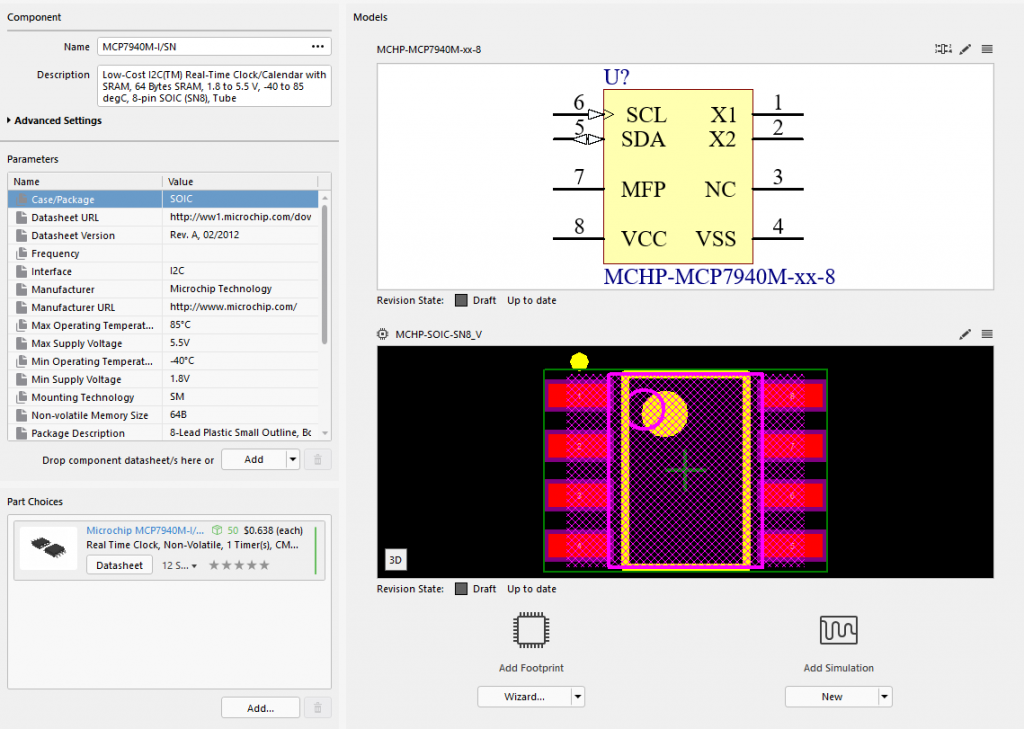The image size is (1024, 729).
Task: Click the parameters list scroll-down arrow
Action: [325, 433]
